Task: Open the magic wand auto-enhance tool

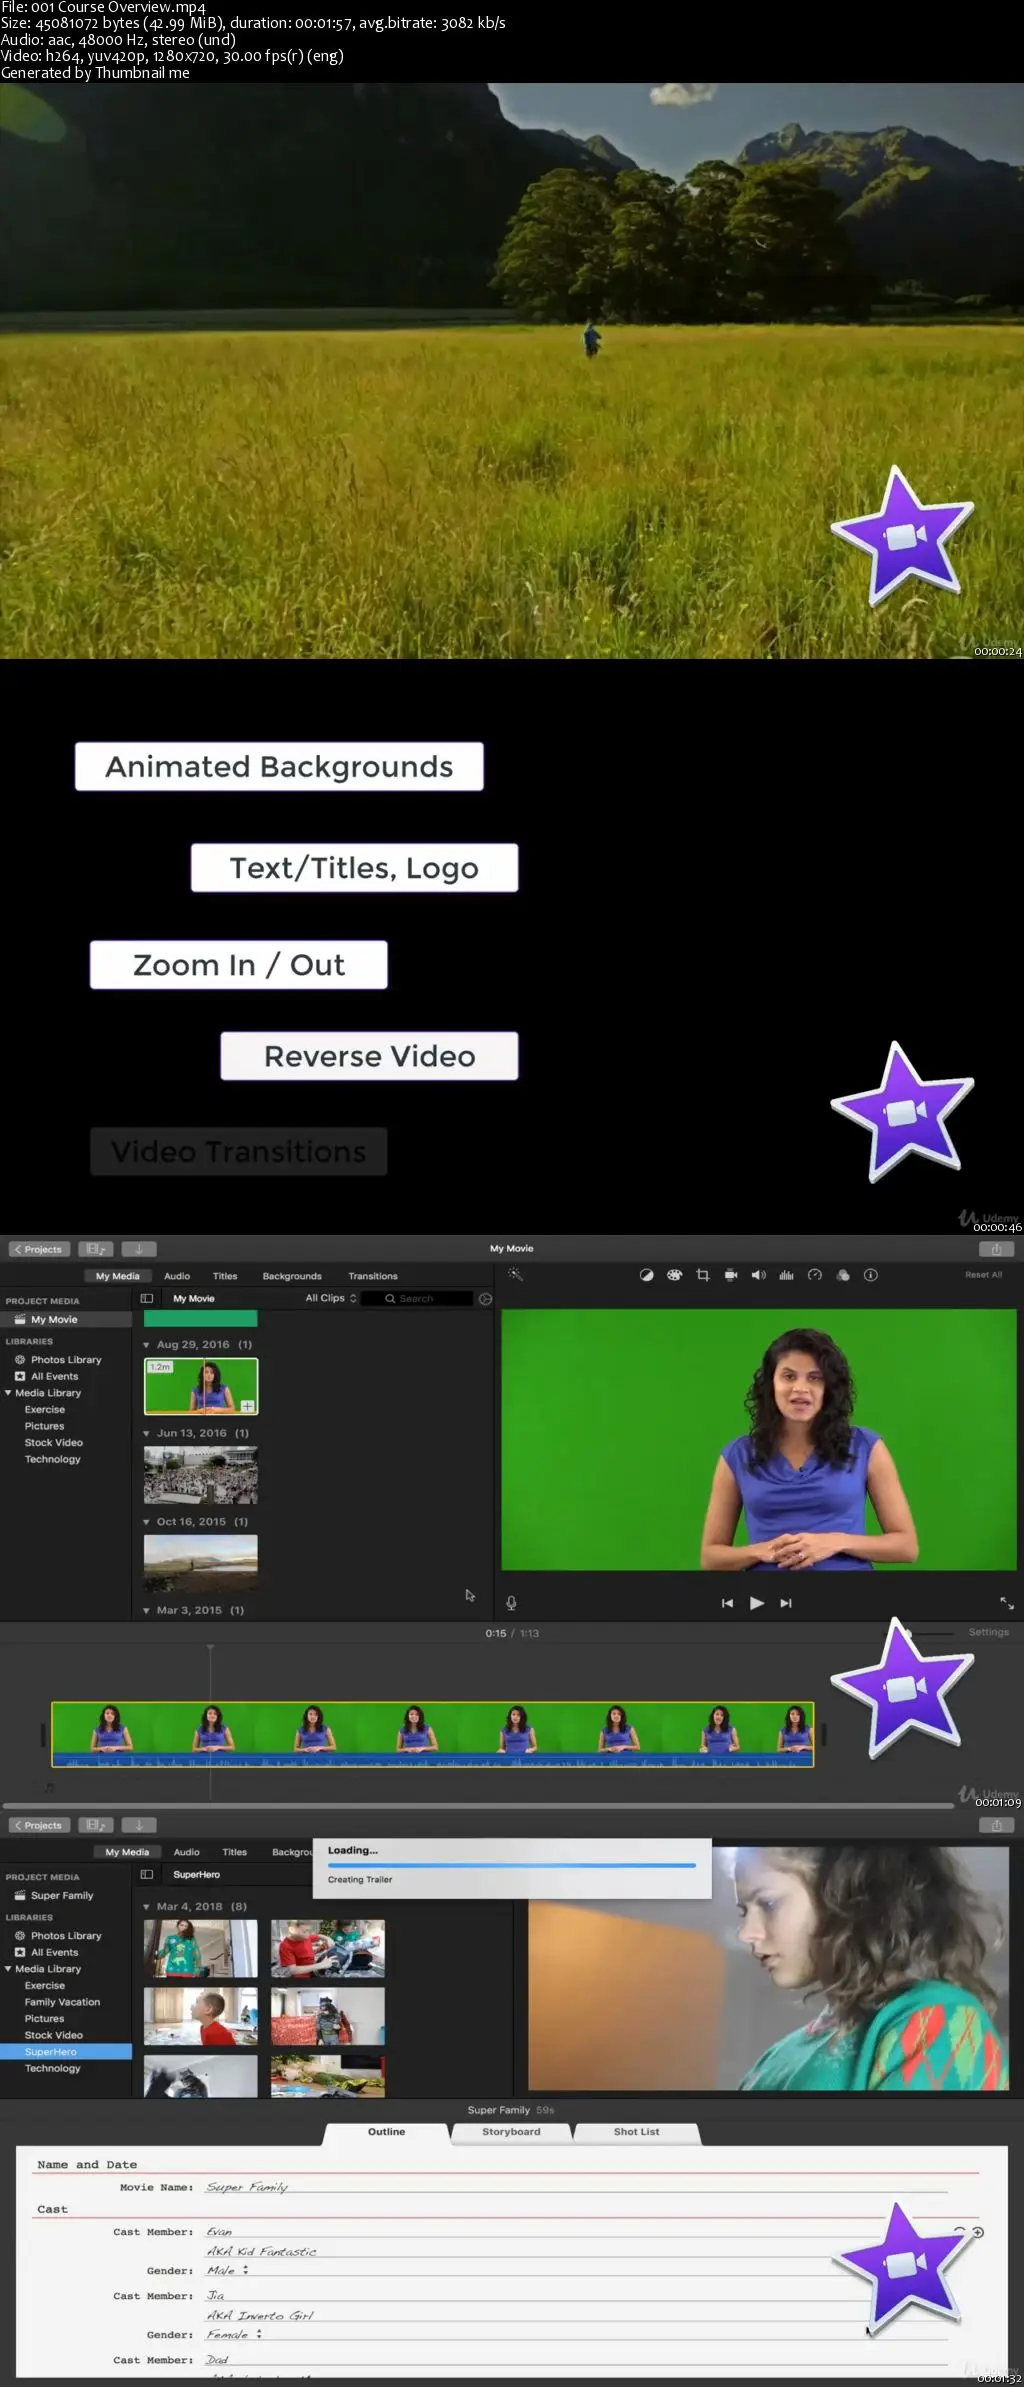Action: tap(515, 1274)
